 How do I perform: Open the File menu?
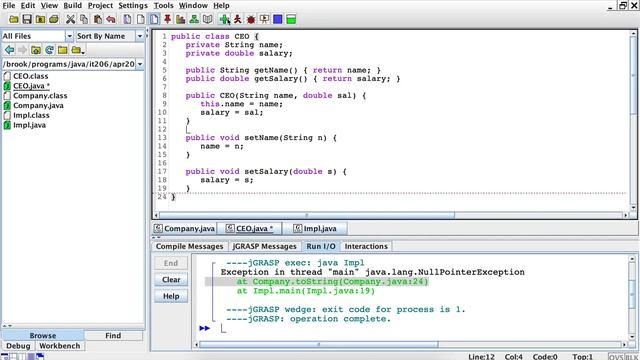coord(9,5)
